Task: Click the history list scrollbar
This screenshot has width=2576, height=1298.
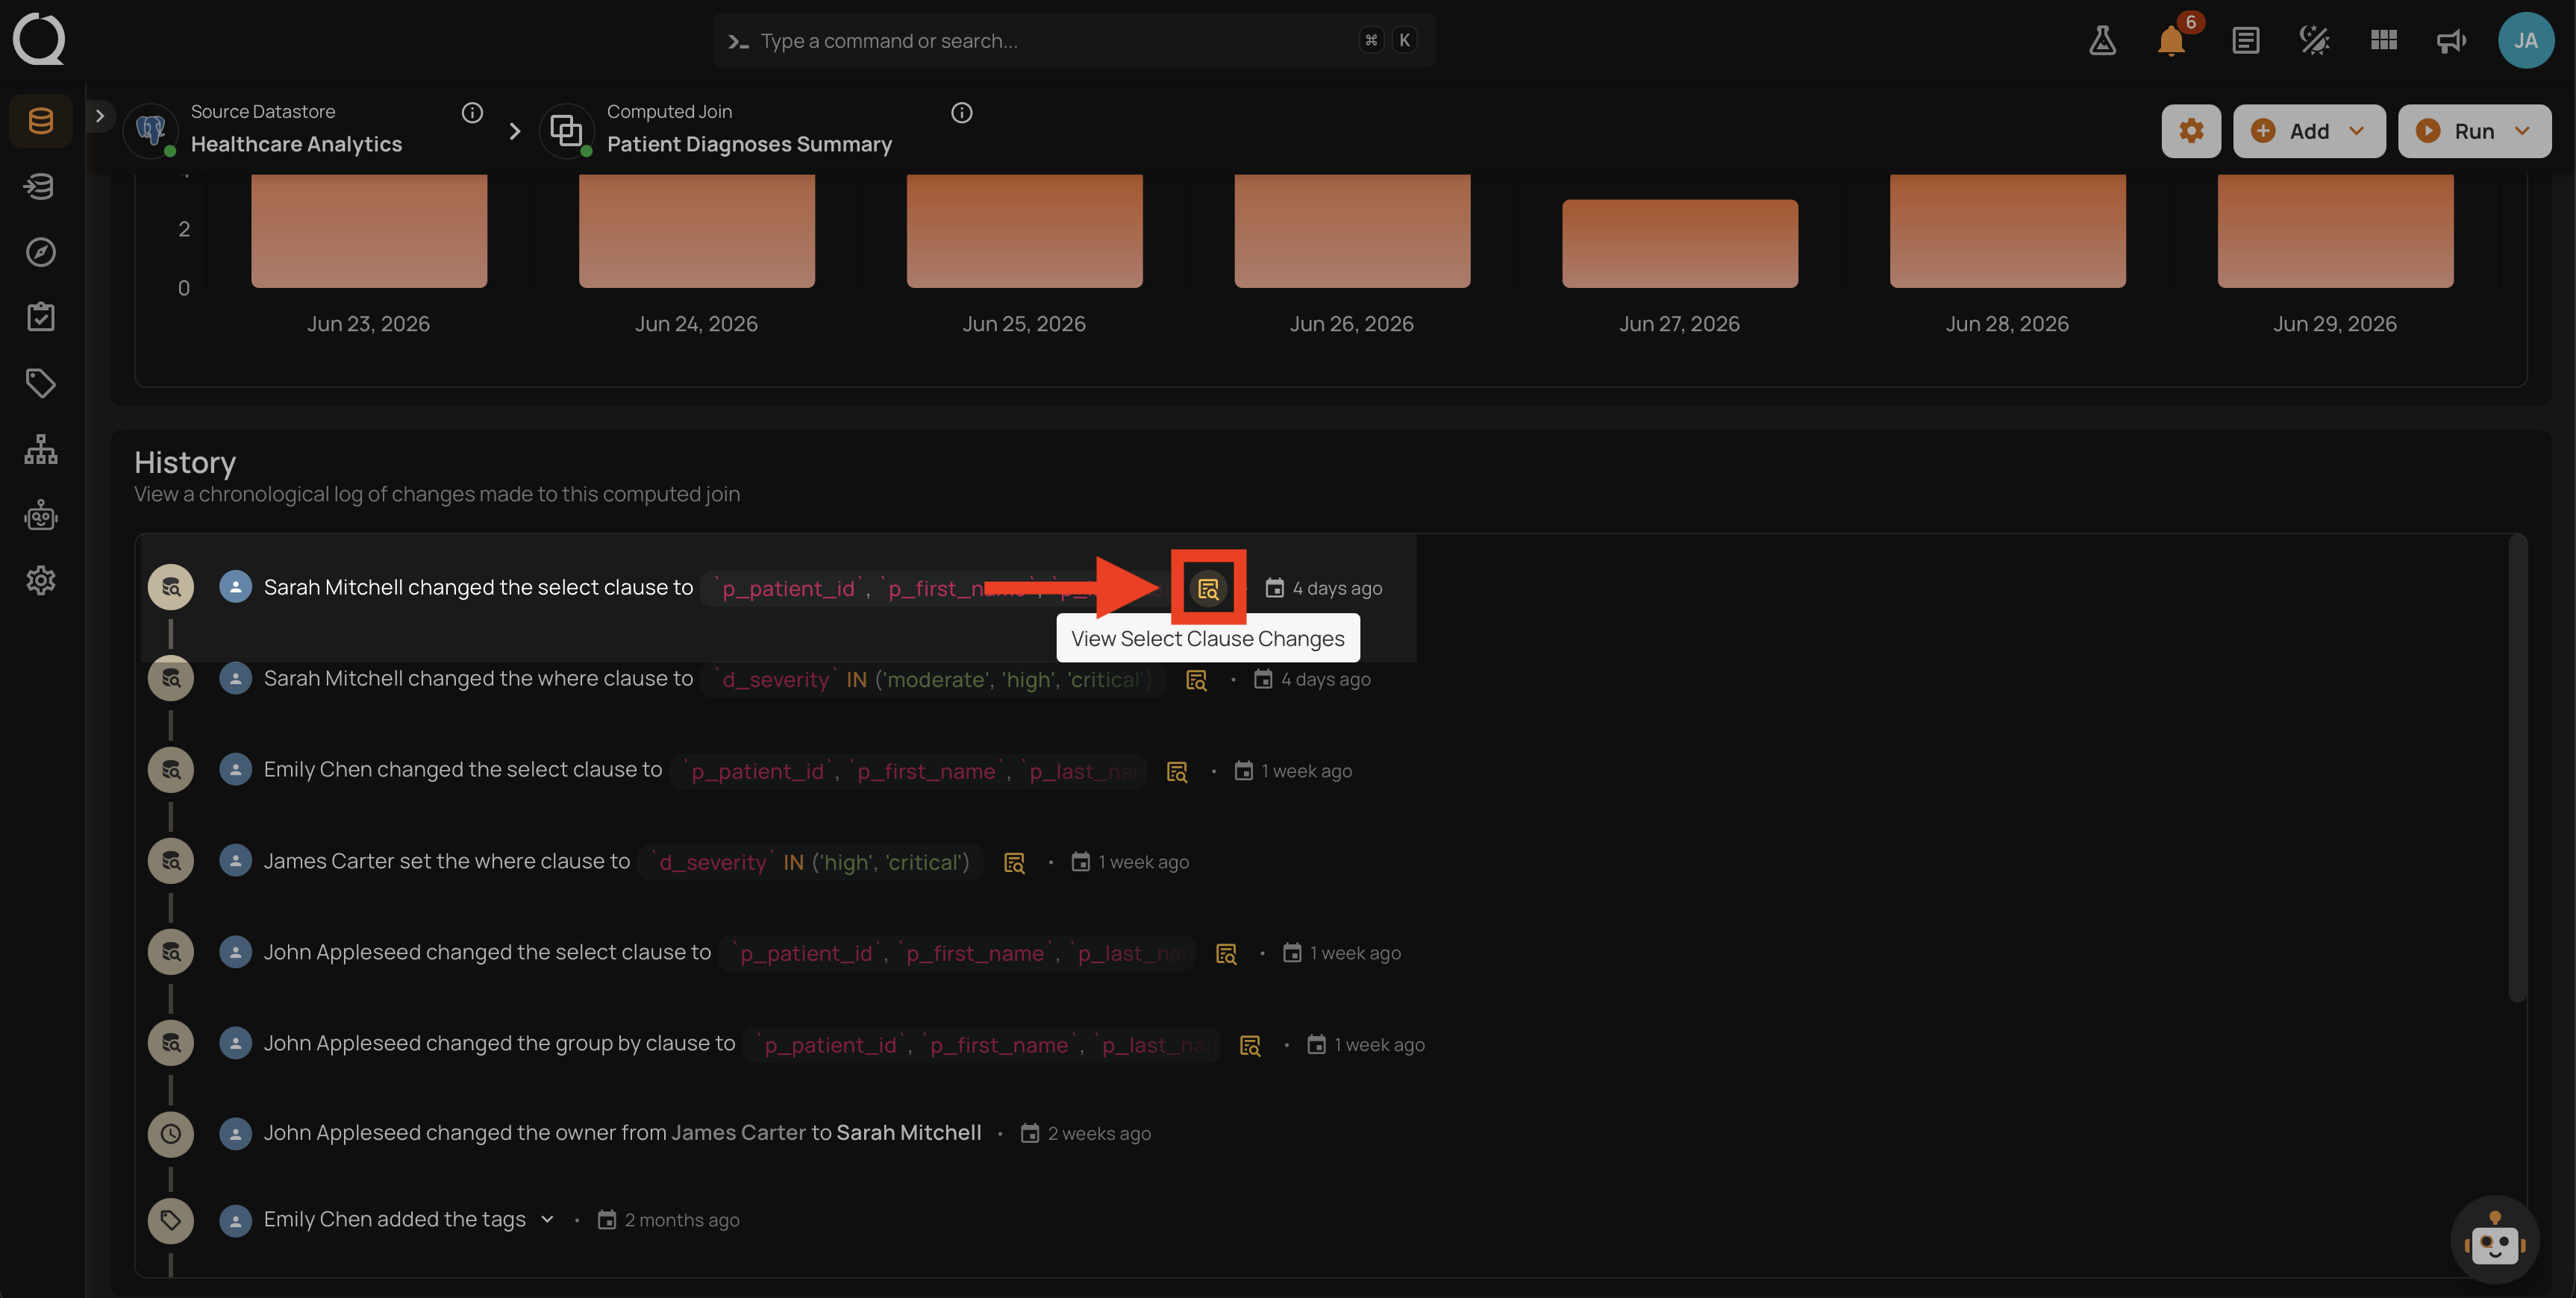Action: pos(2517,768)
